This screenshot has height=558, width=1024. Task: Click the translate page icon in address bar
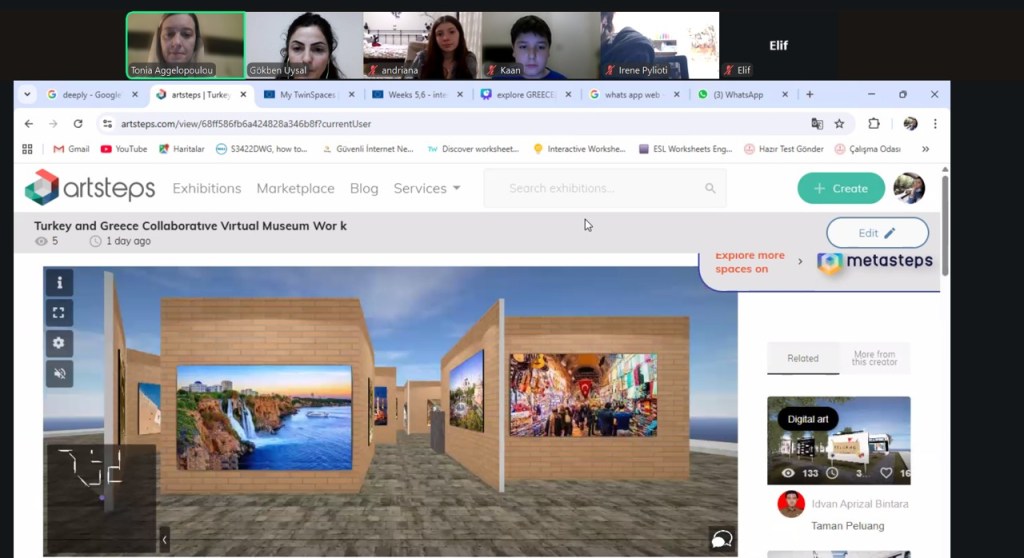(817, 124)
